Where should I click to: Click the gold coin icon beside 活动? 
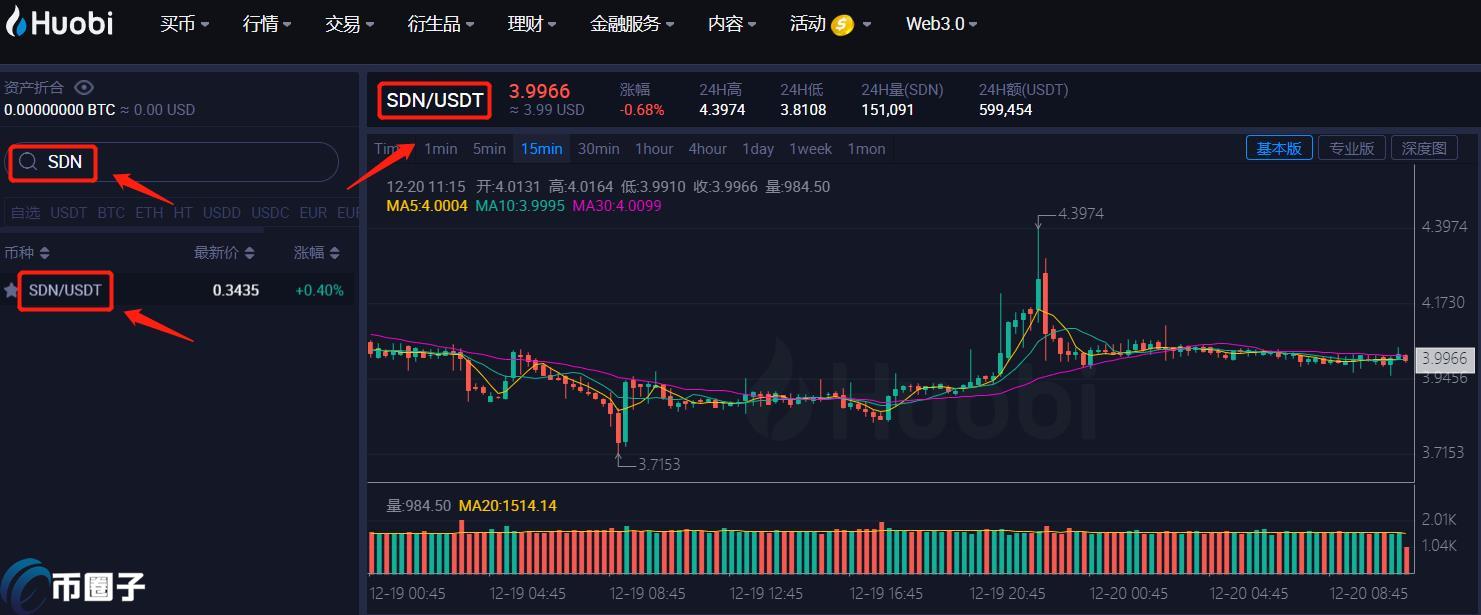point(842,25)
